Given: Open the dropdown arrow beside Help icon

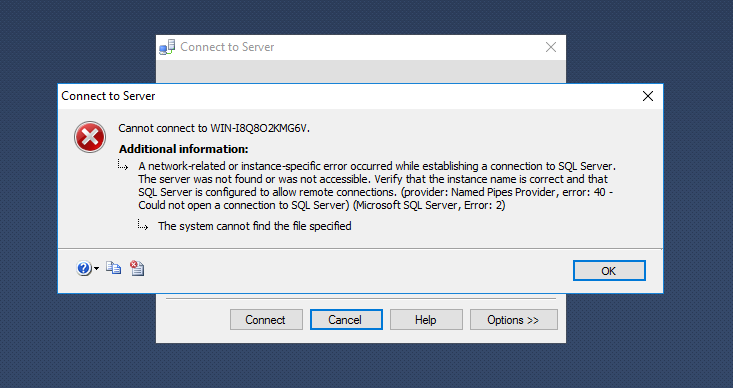Looking at the screenshot, I should (x=96, y=268).
